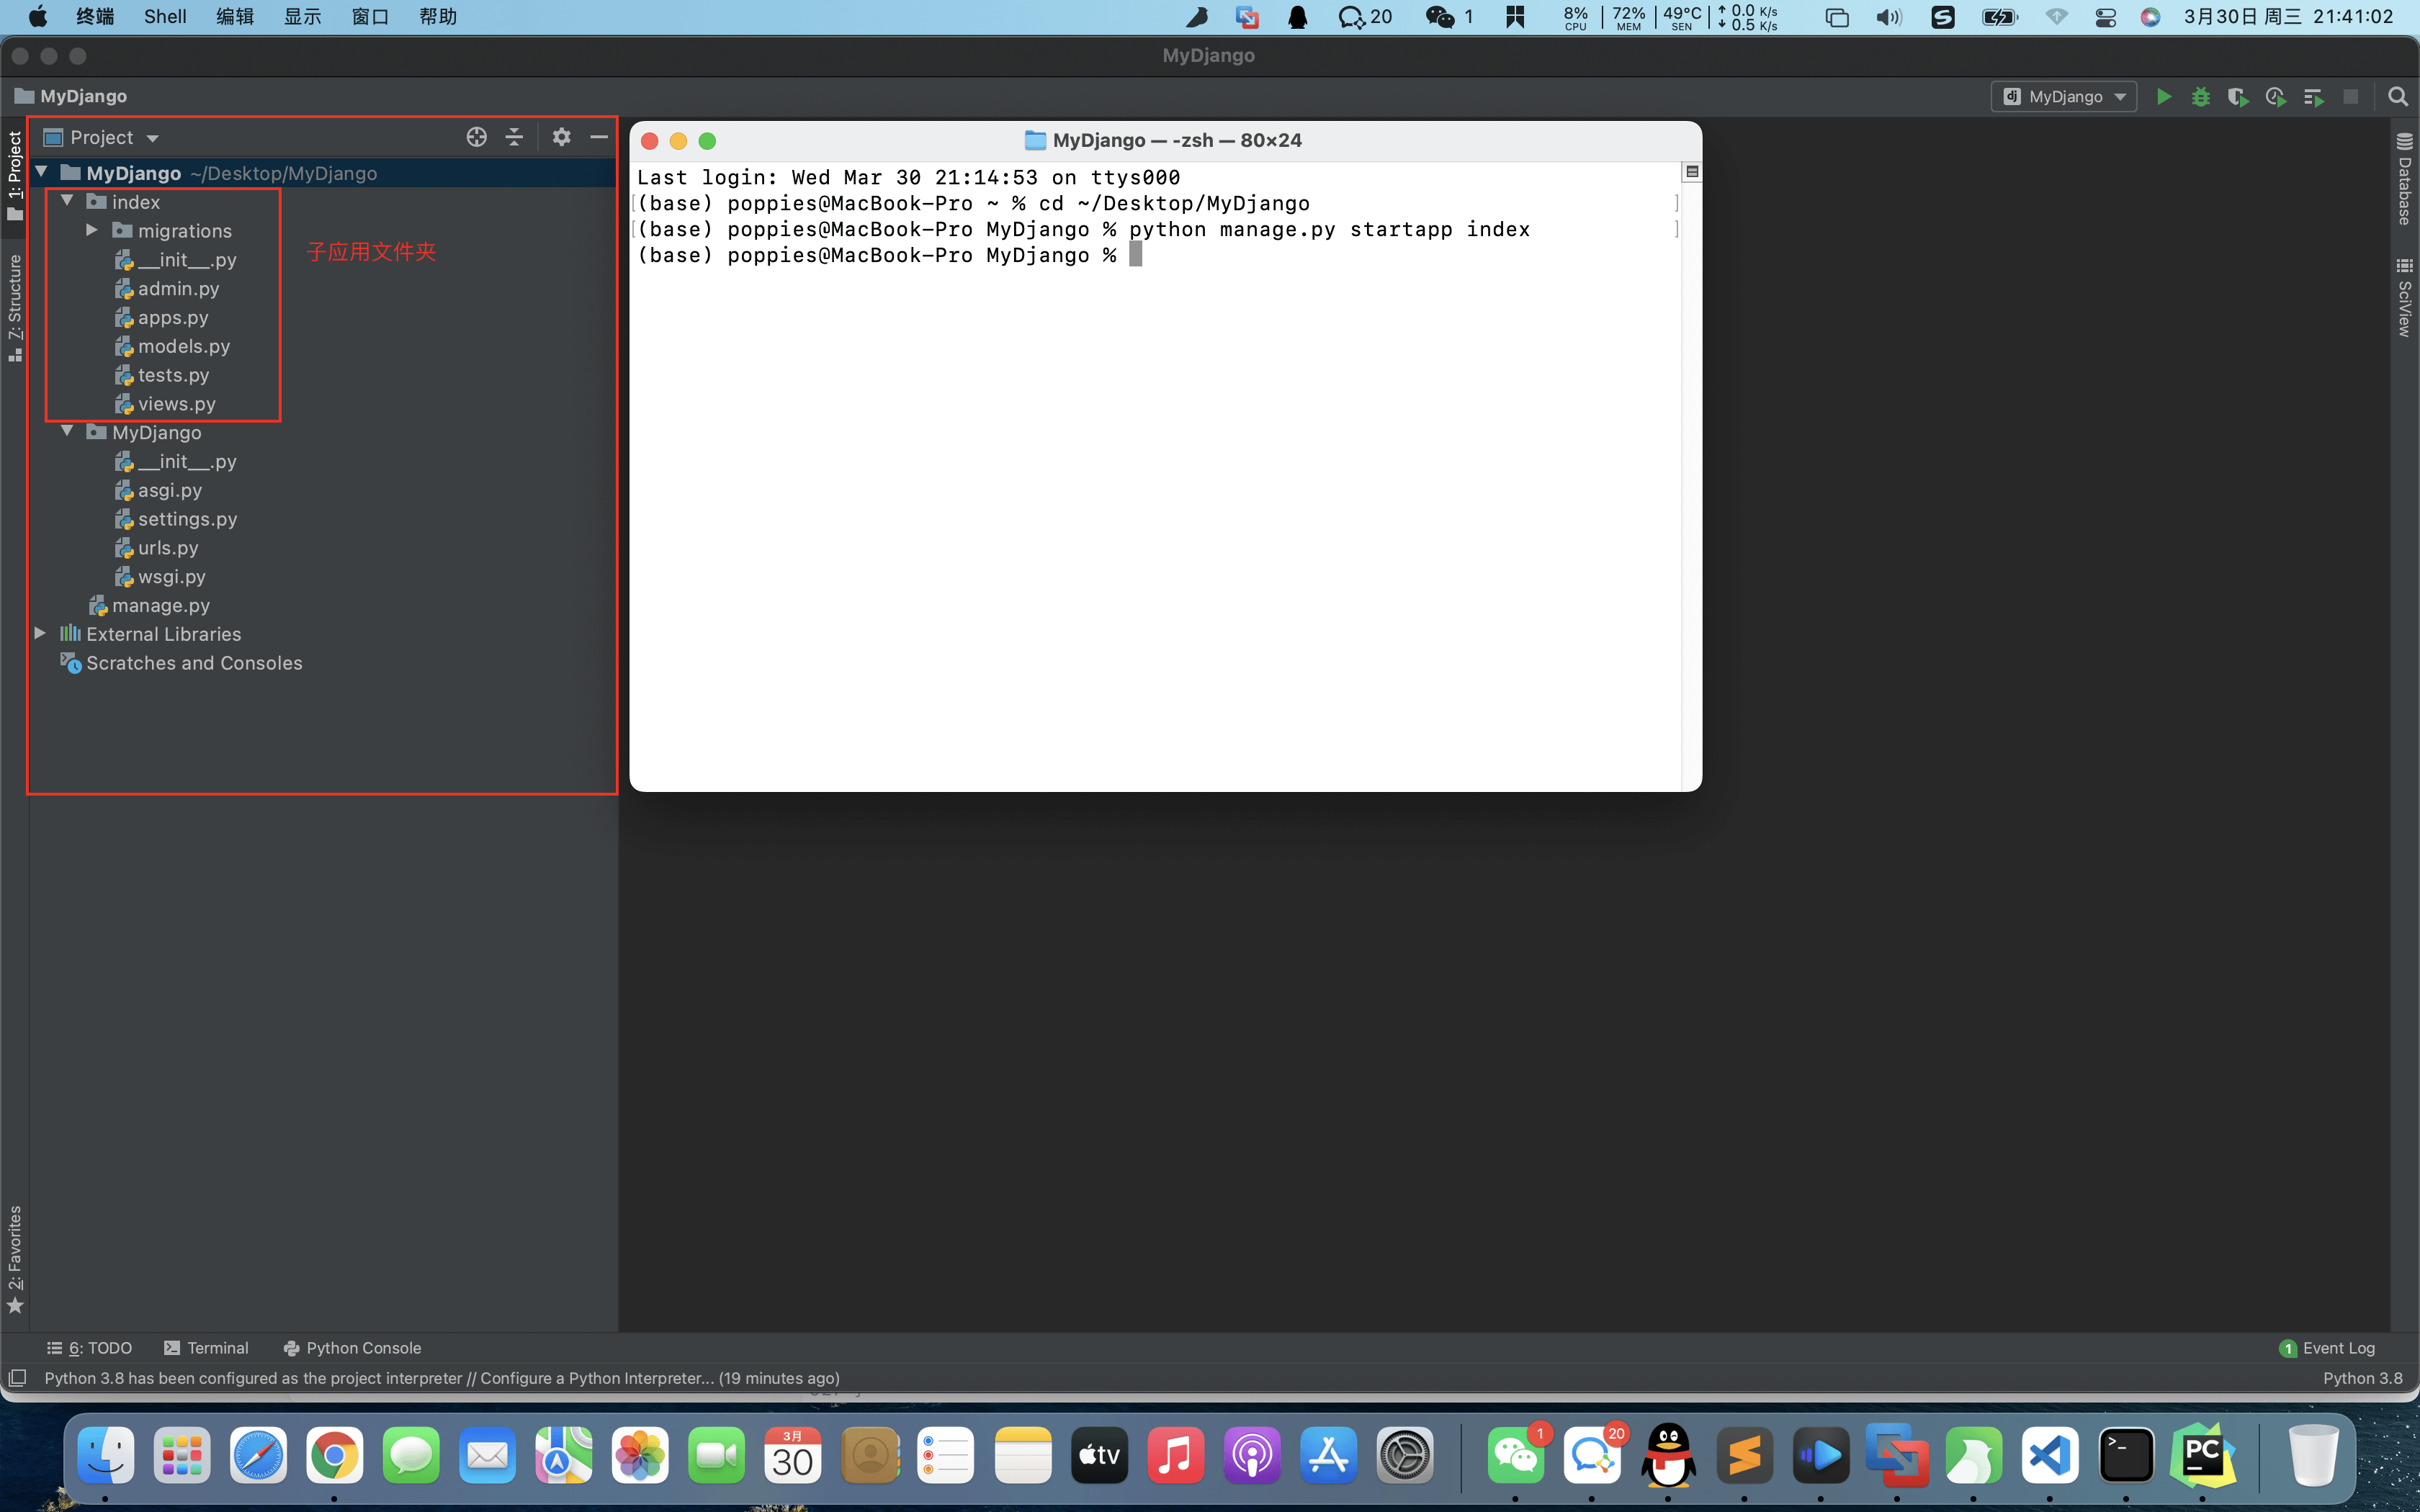Toggle the Database side panel
2420x1512 pixels.
coord(2404,180)
